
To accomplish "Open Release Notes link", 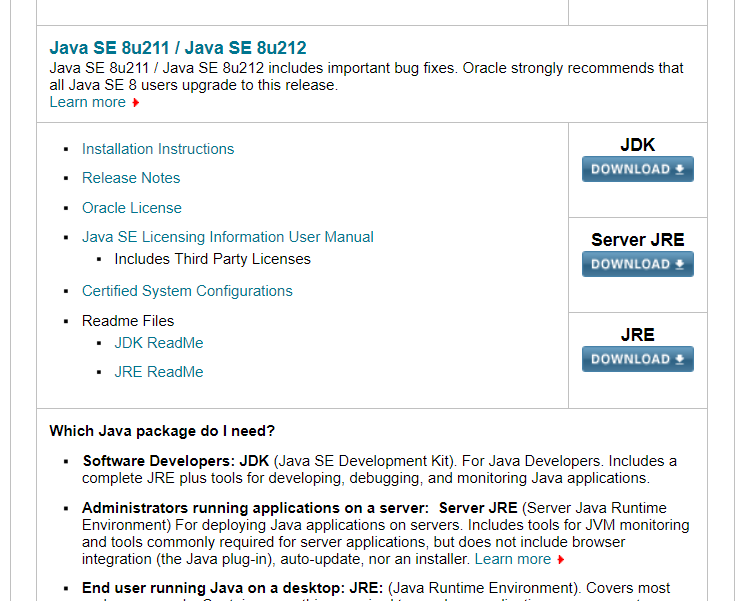I will point(131,178).
